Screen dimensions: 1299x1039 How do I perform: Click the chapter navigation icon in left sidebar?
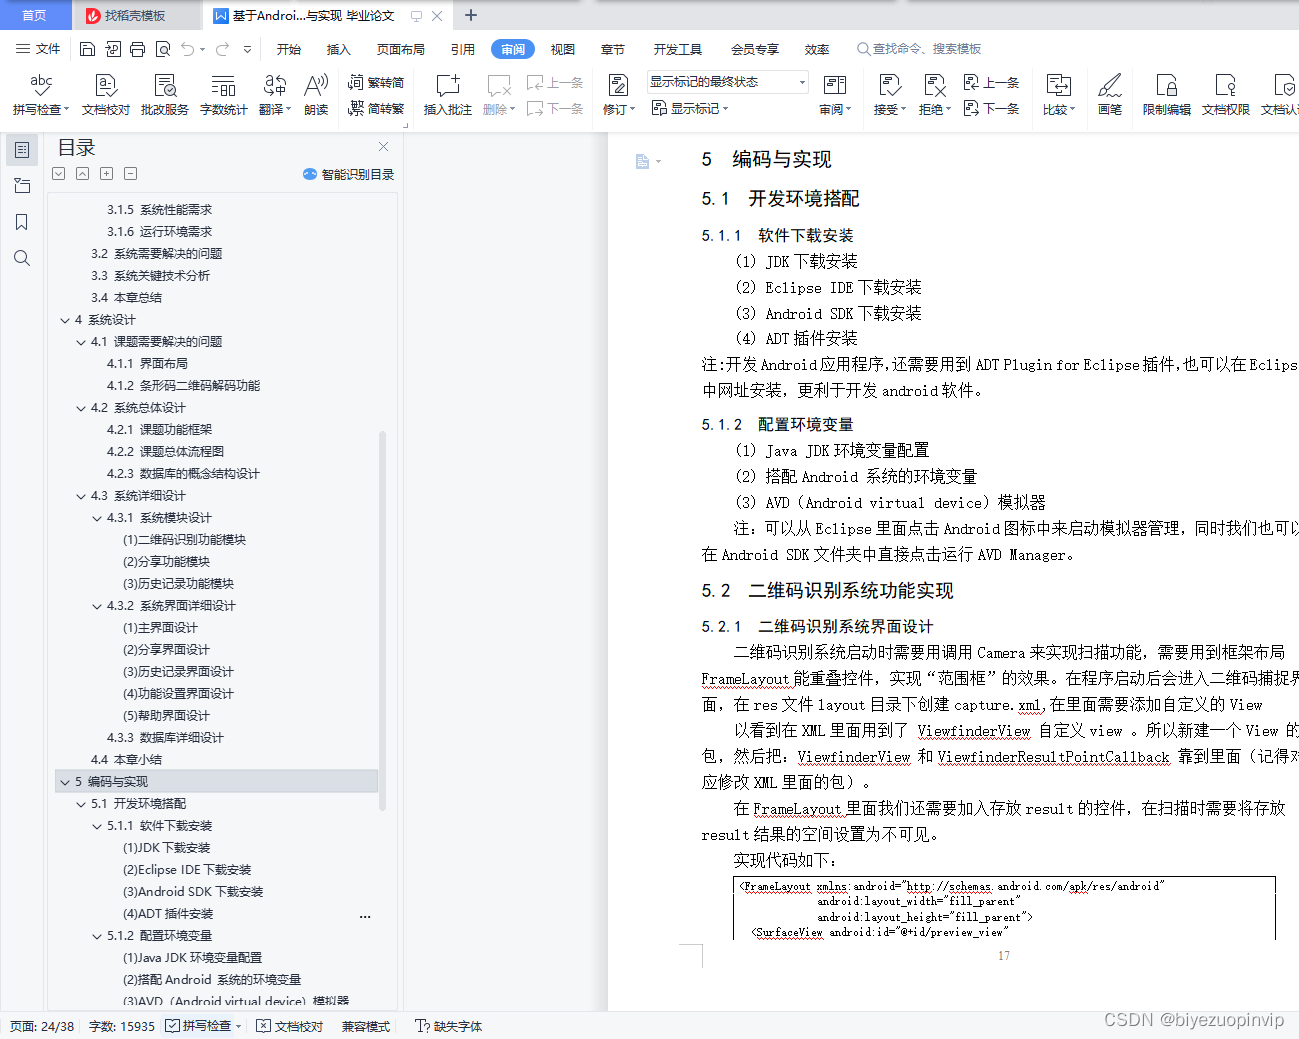(x=21, y=186)
